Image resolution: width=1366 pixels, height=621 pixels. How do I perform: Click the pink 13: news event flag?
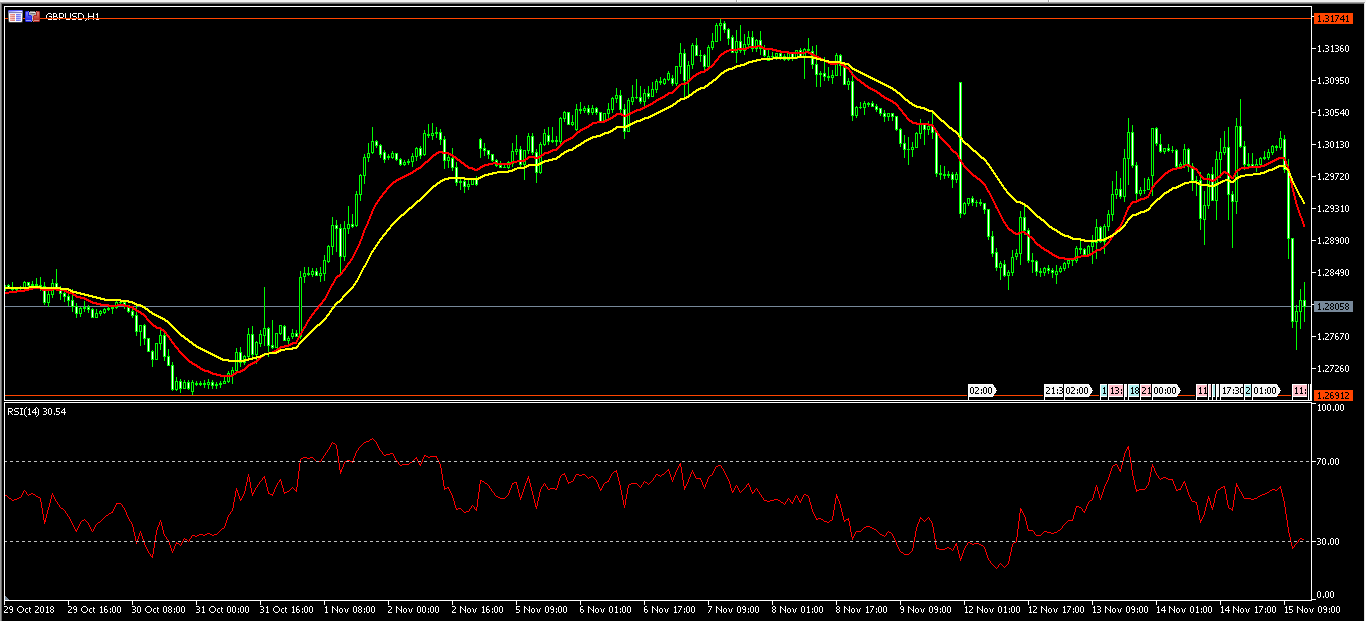(x=1116, y=391)
